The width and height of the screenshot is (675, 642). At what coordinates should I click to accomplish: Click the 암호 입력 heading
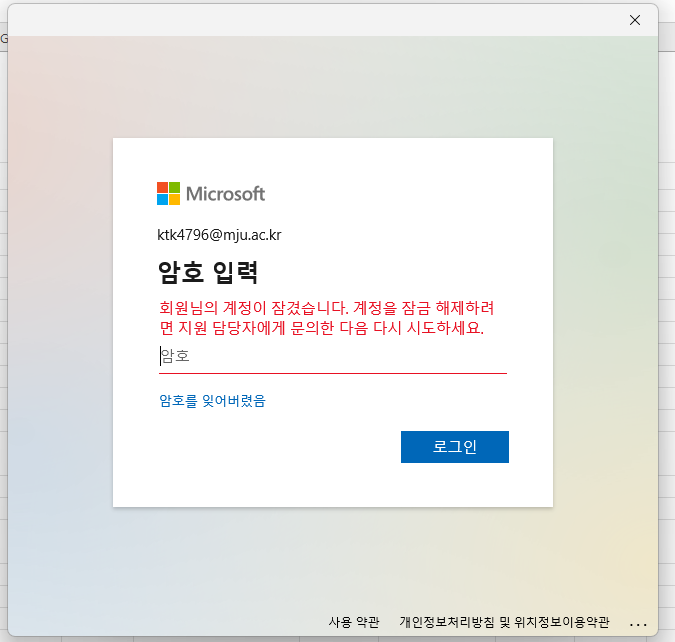(x=208, y=272)
